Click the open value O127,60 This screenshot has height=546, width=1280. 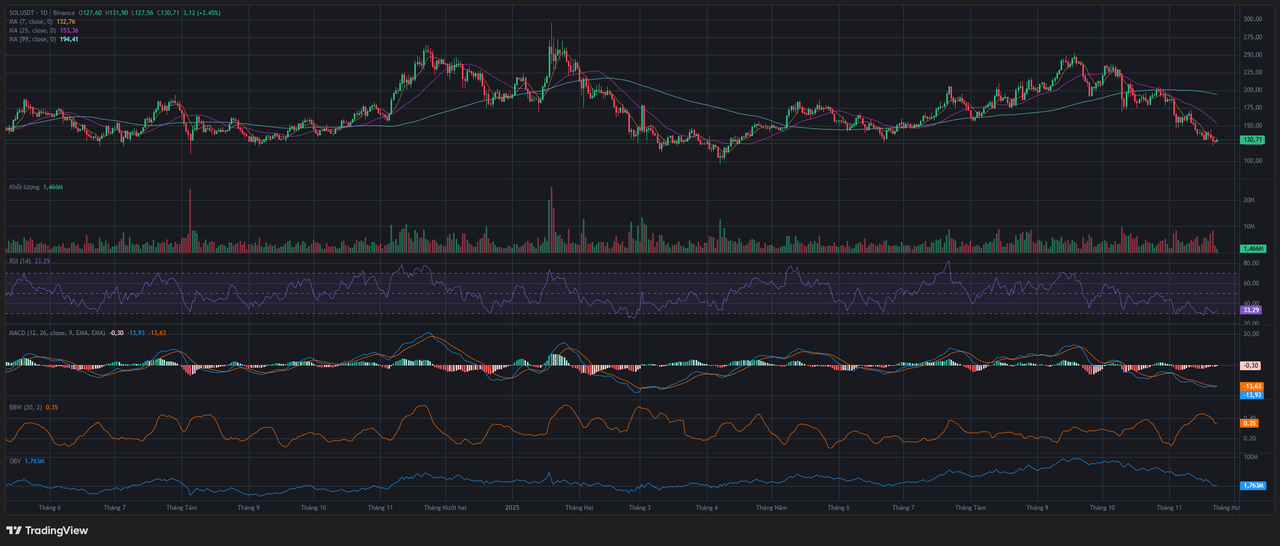coord(90,13)
